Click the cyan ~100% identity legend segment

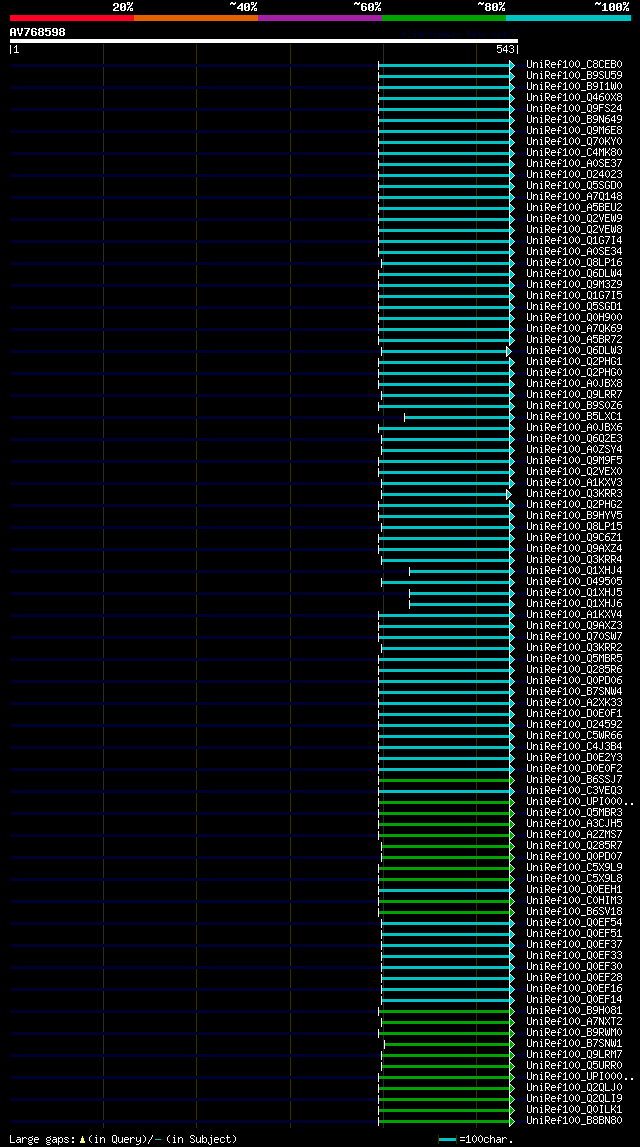[x=568, y=18]
